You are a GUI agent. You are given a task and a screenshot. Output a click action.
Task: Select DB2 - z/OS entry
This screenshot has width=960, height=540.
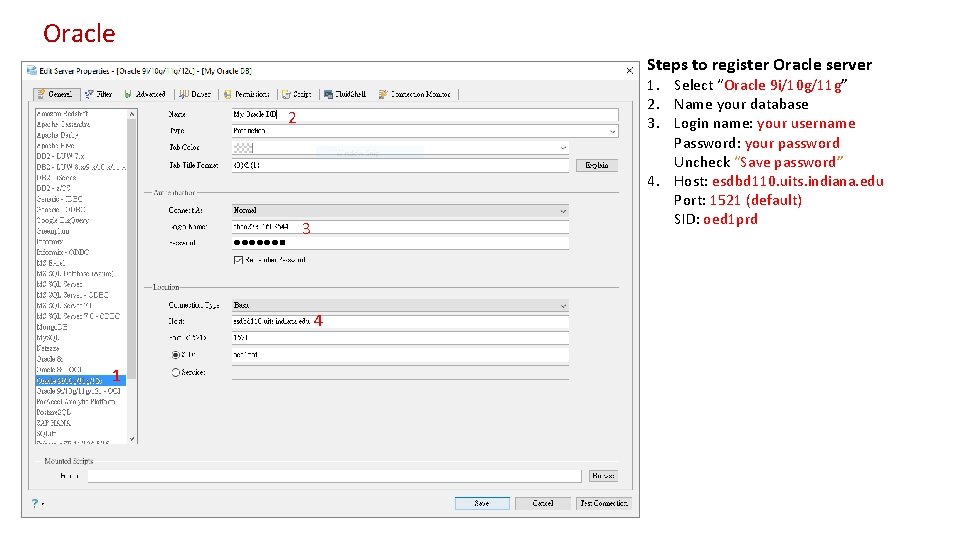click(53, 189)
